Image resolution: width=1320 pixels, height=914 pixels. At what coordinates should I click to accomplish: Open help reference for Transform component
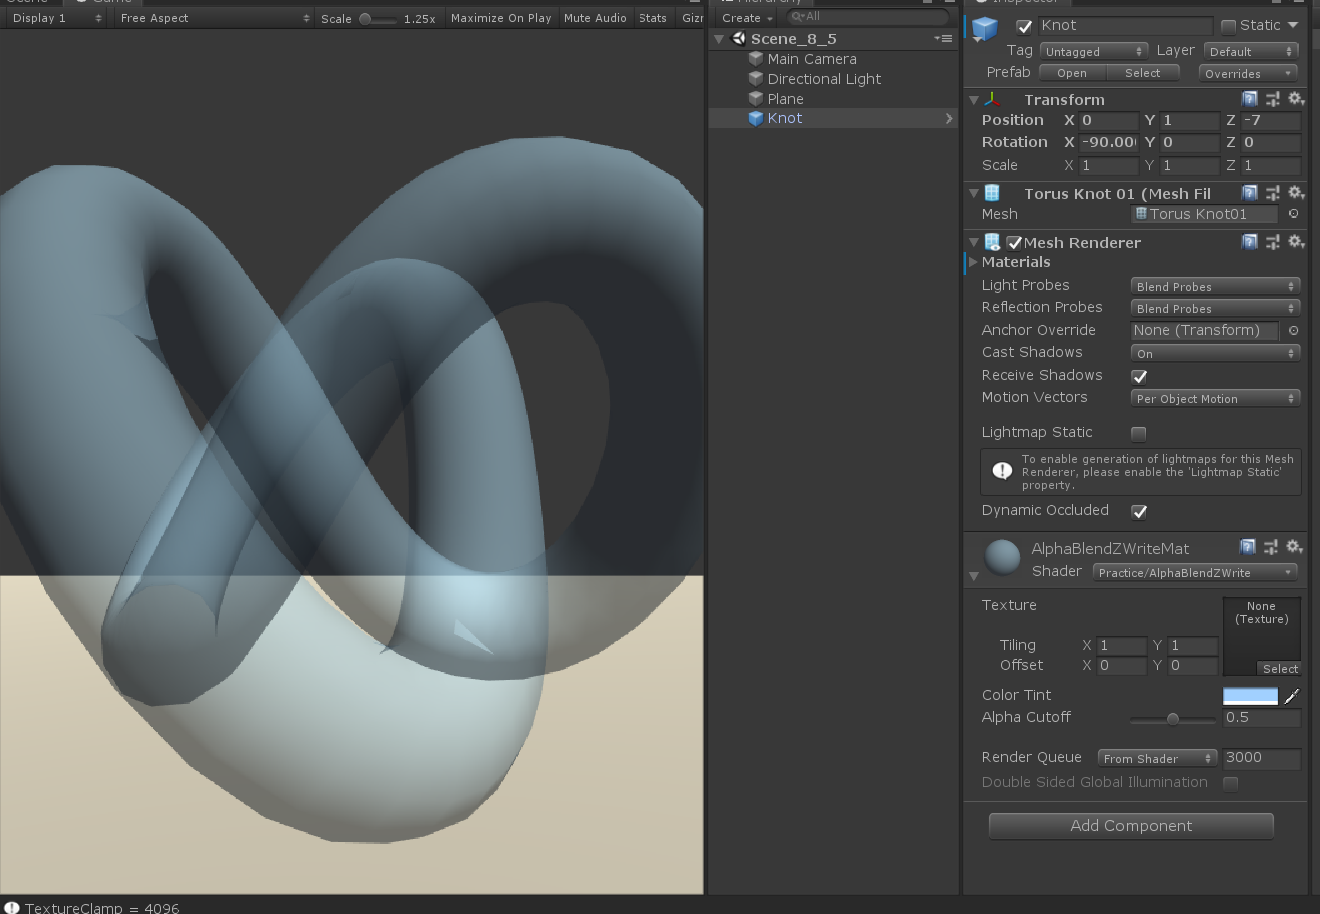1249,99
